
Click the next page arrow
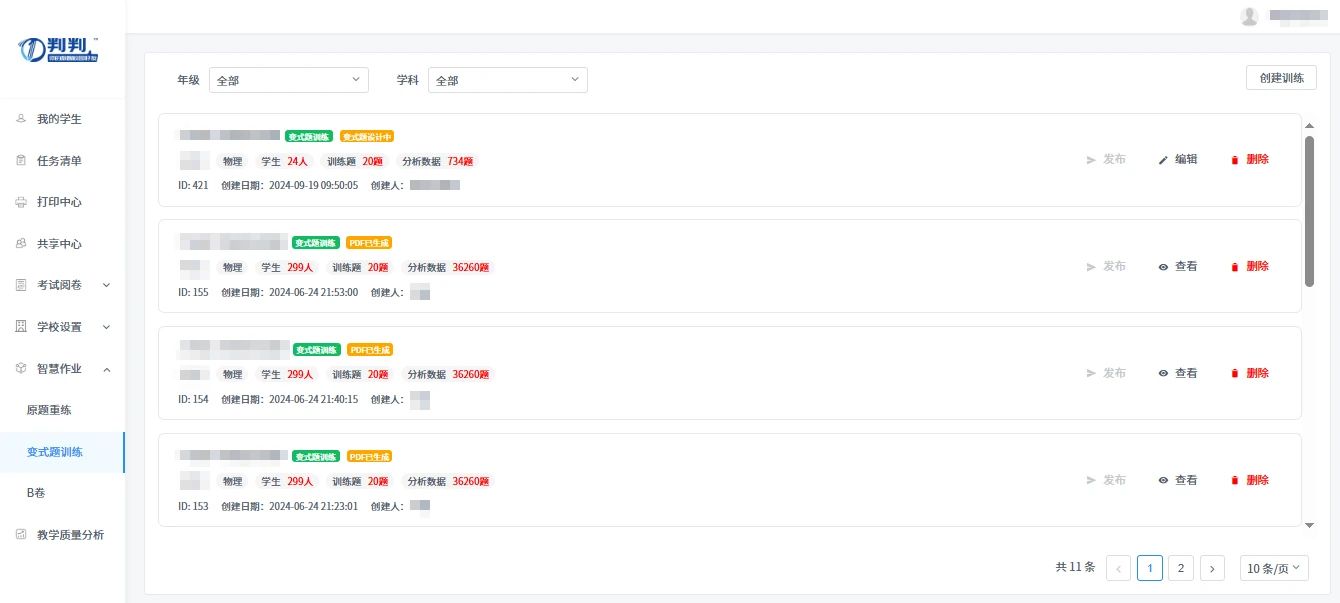click(x=1212, y=568)
